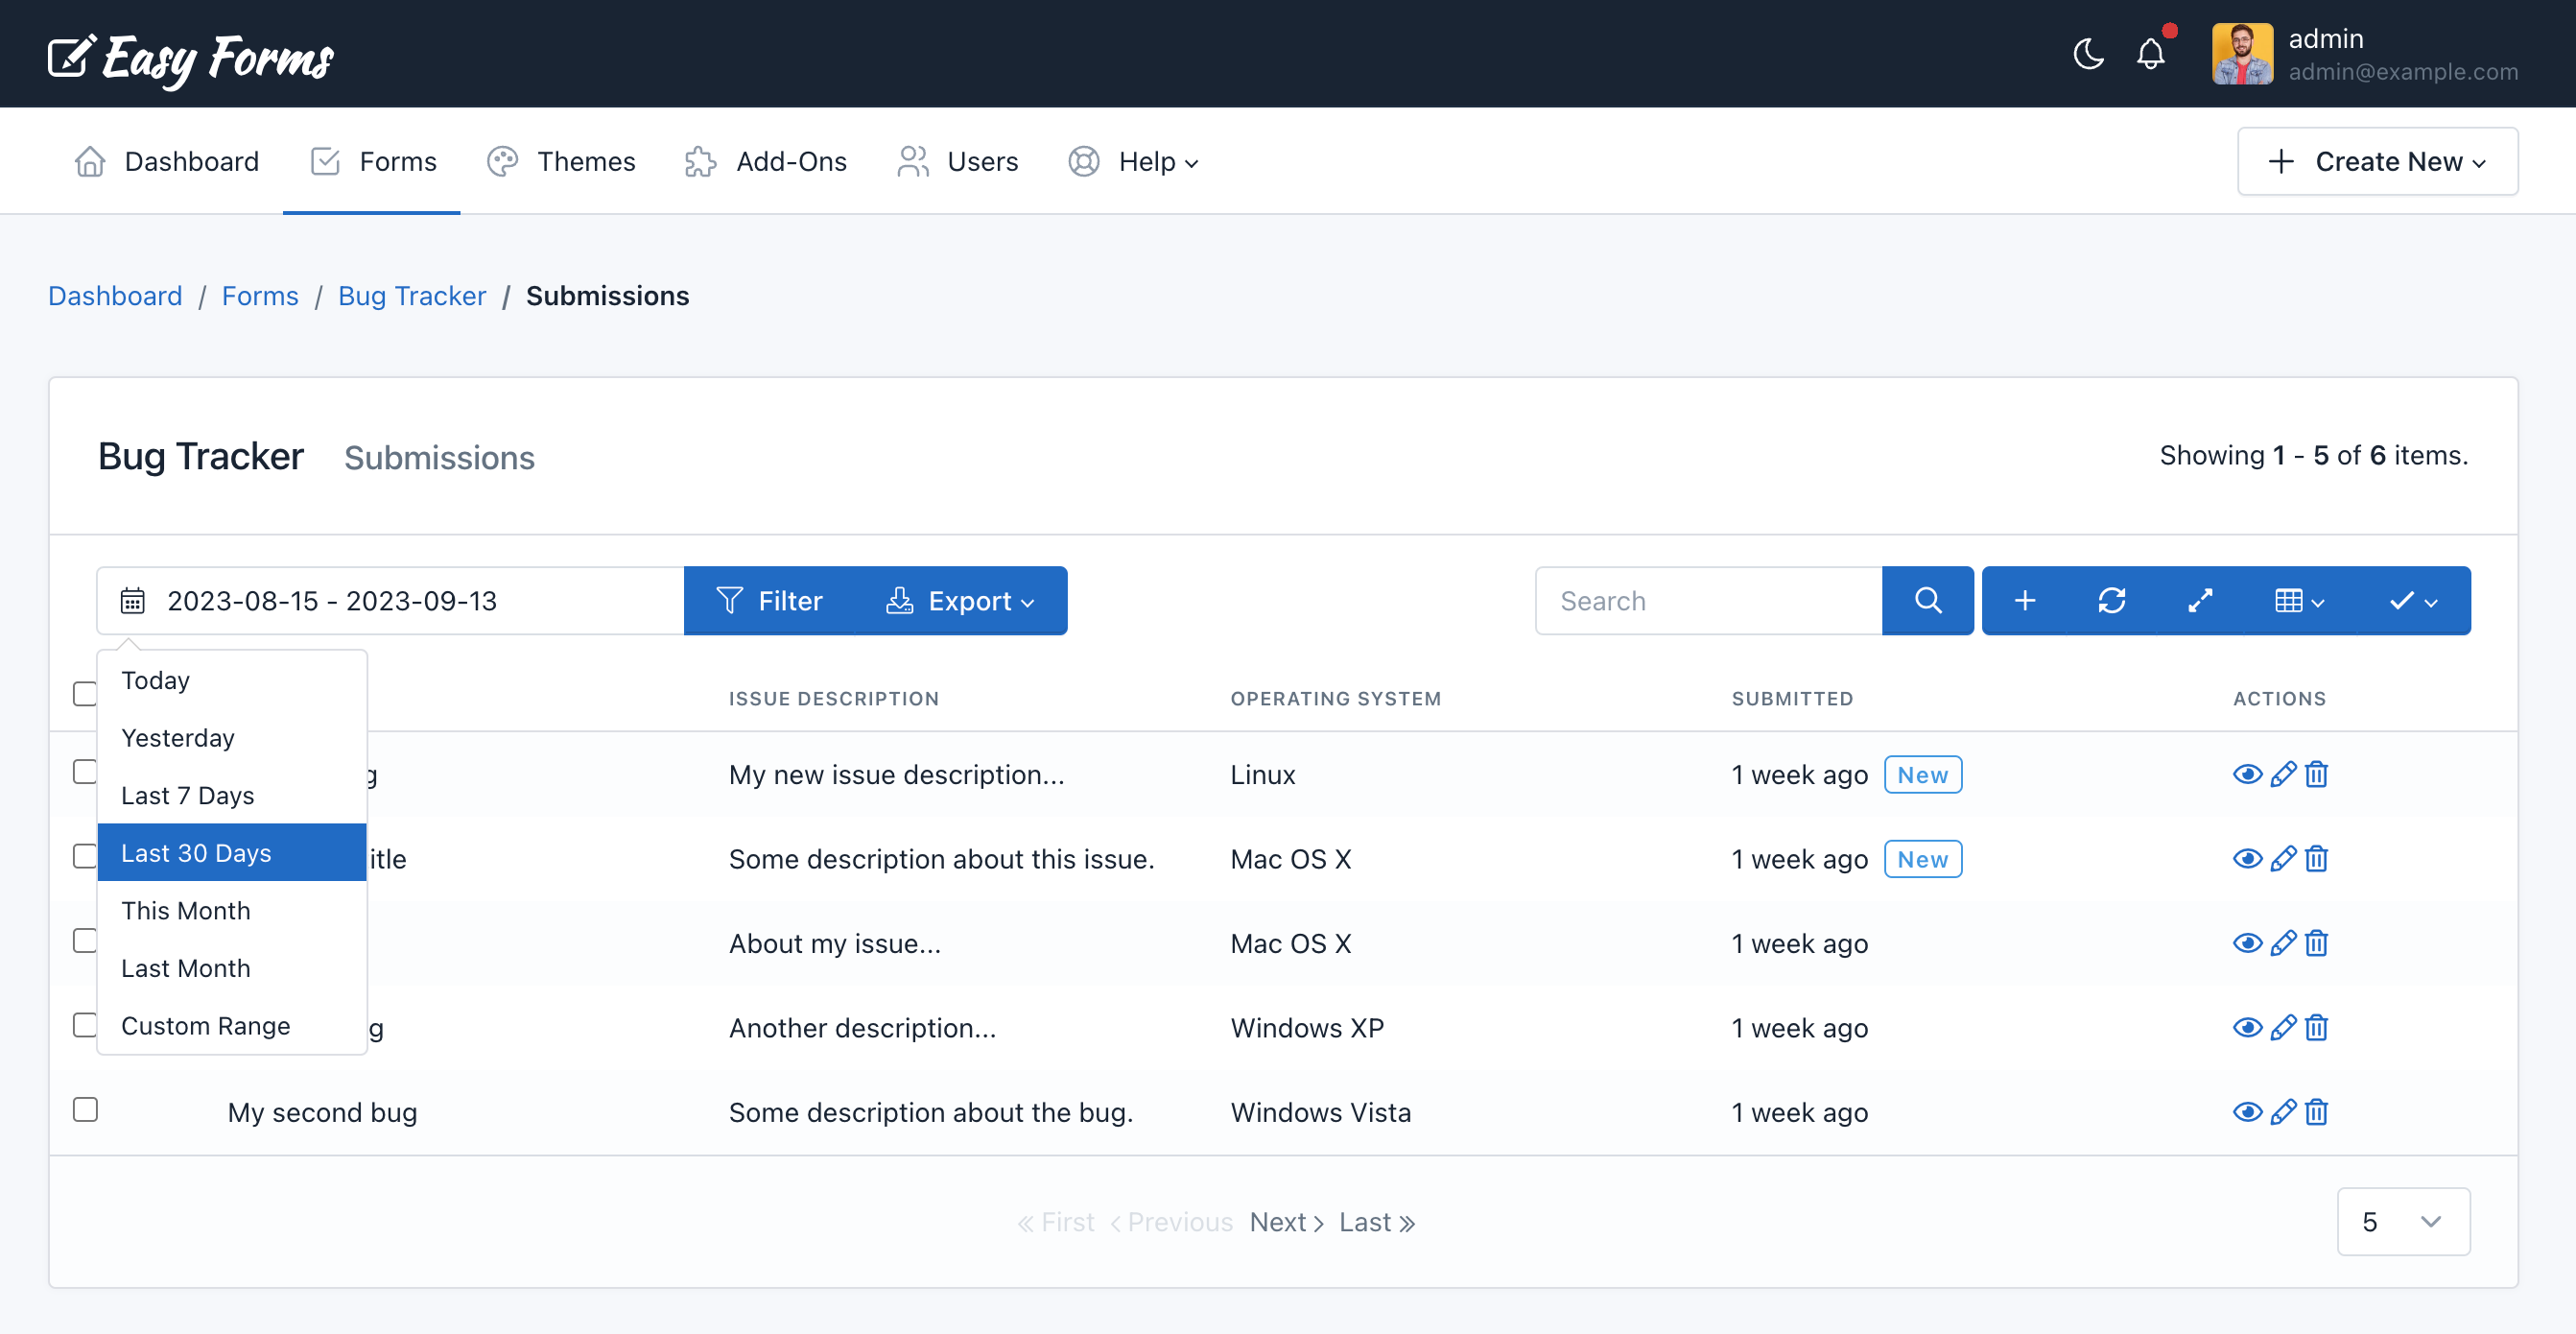Edit the Linux submission using pencil icon
The height and width of the screenshot is (1334, 2576).
pos(2283,773)
